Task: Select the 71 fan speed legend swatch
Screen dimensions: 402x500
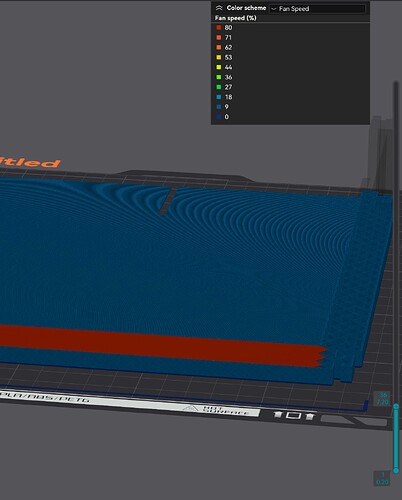Action: (x=219, y=38)
